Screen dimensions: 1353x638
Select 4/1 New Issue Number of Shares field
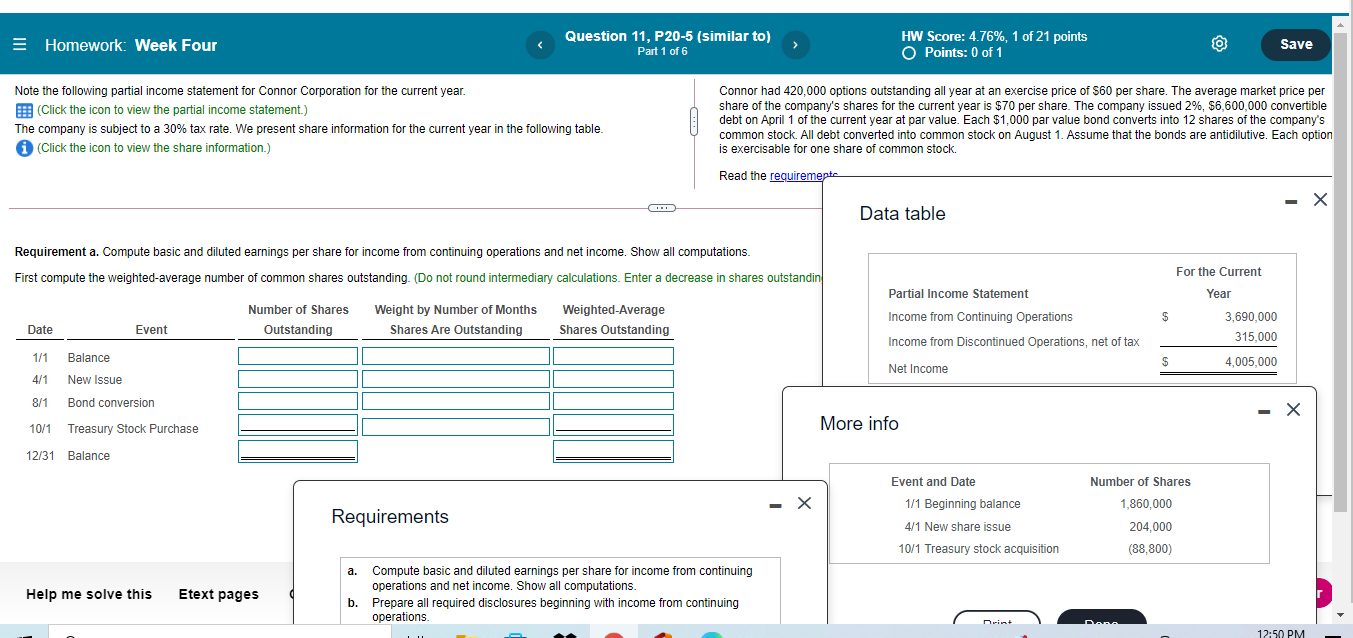[298, 379]
